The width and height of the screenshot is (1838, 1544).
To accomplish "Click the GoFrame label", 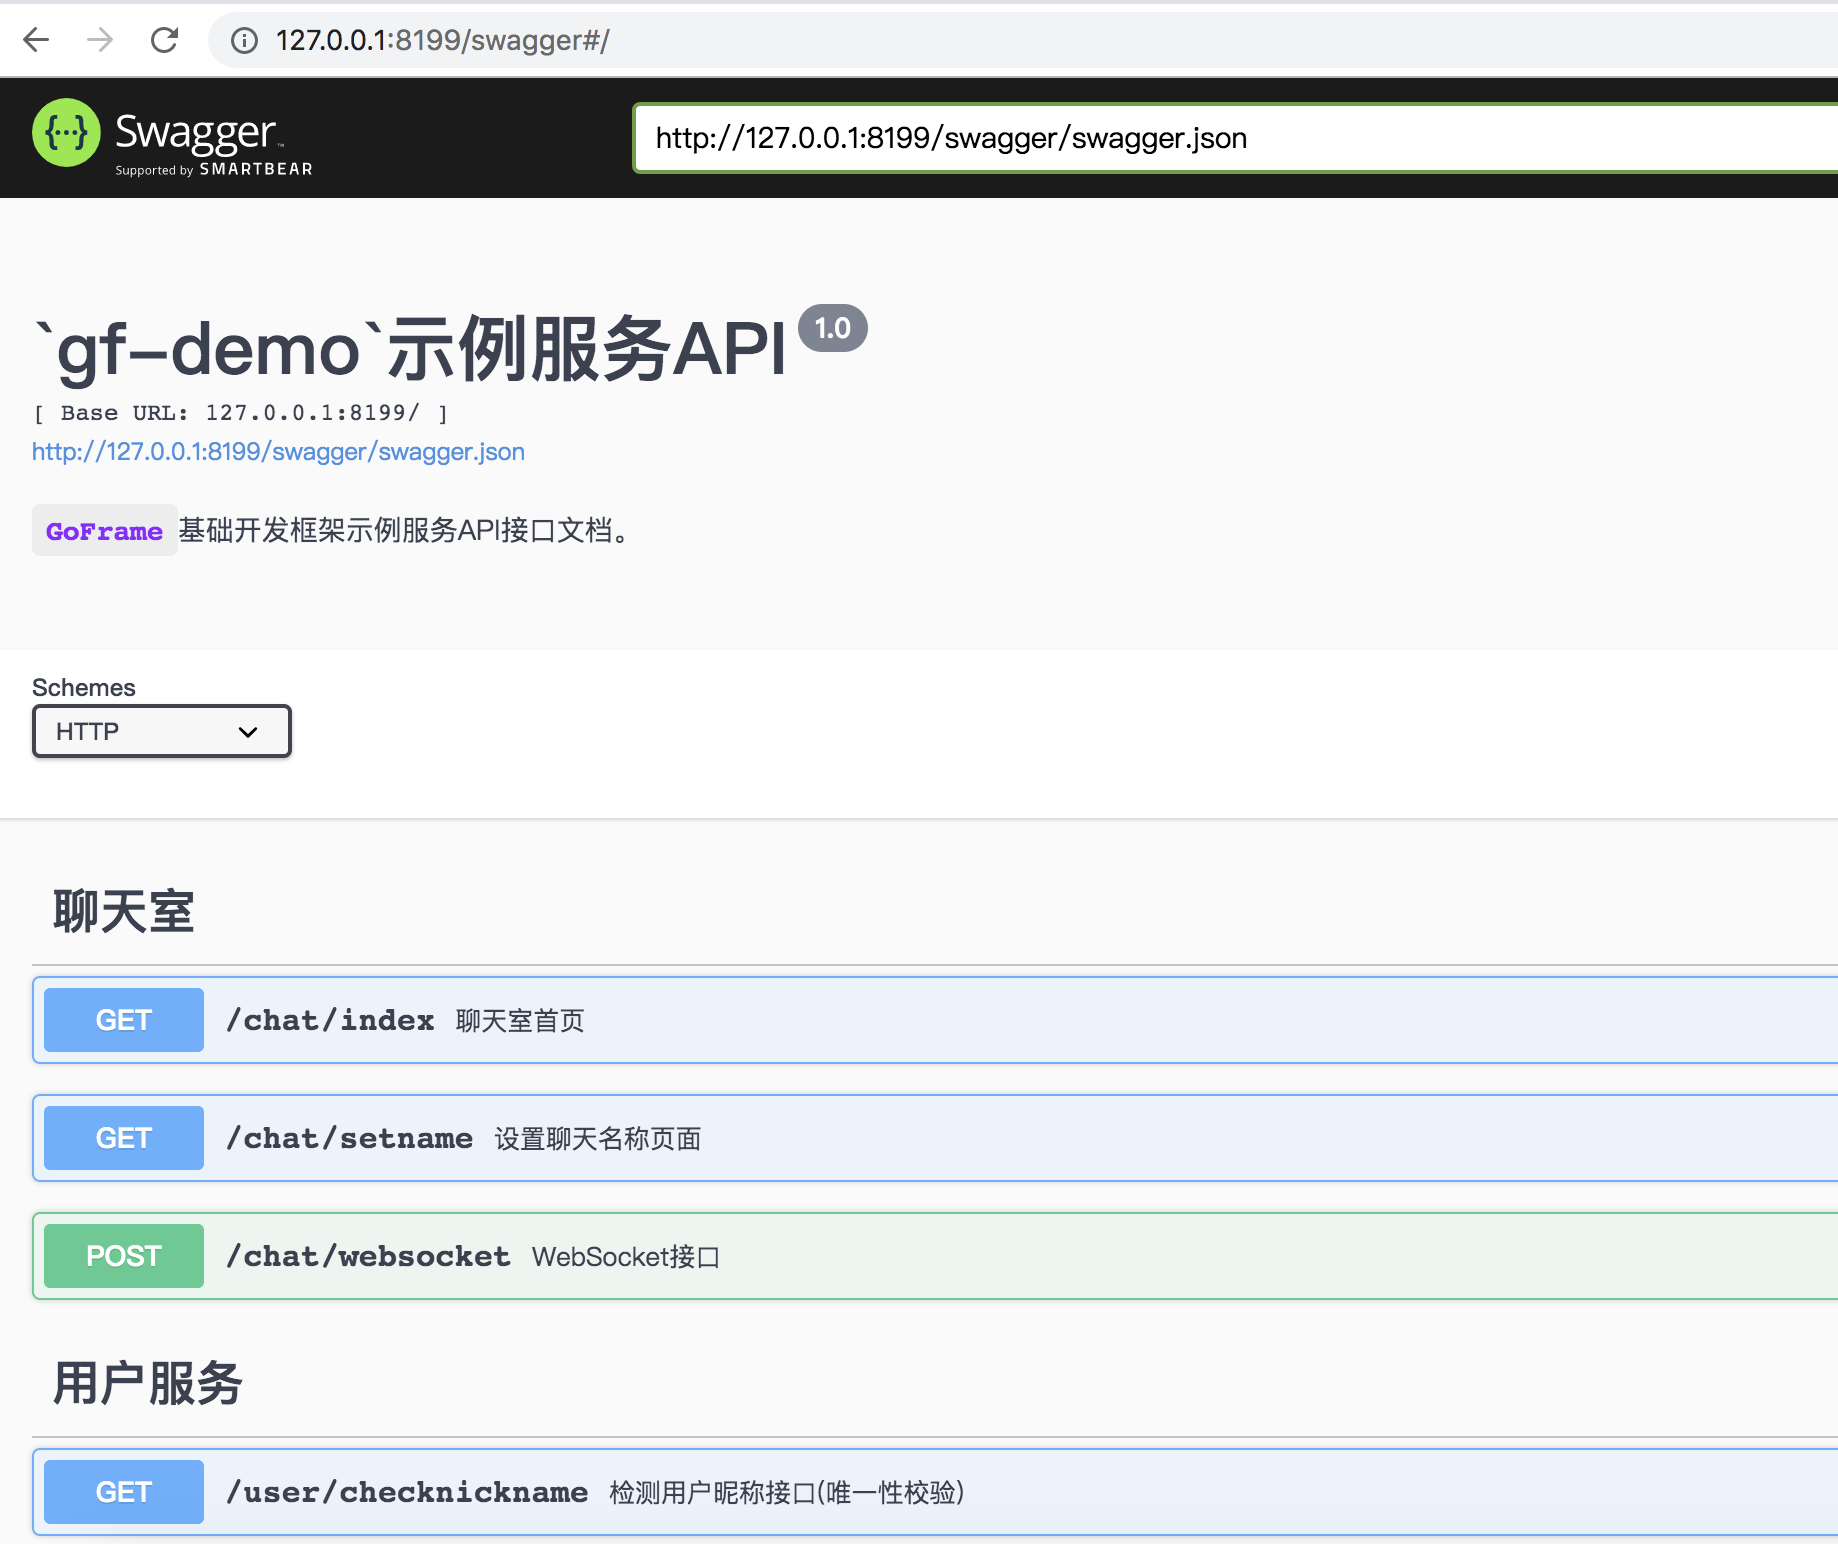I will coord(104,530).
